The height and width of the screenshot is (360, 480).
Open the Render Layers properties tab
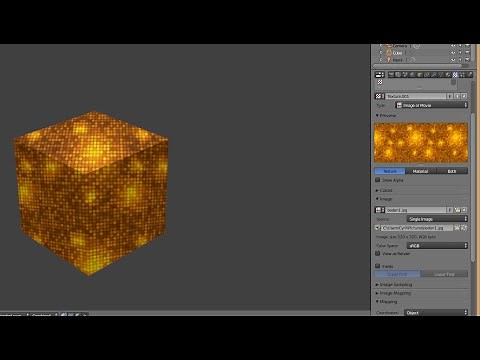tap(398, 75)
